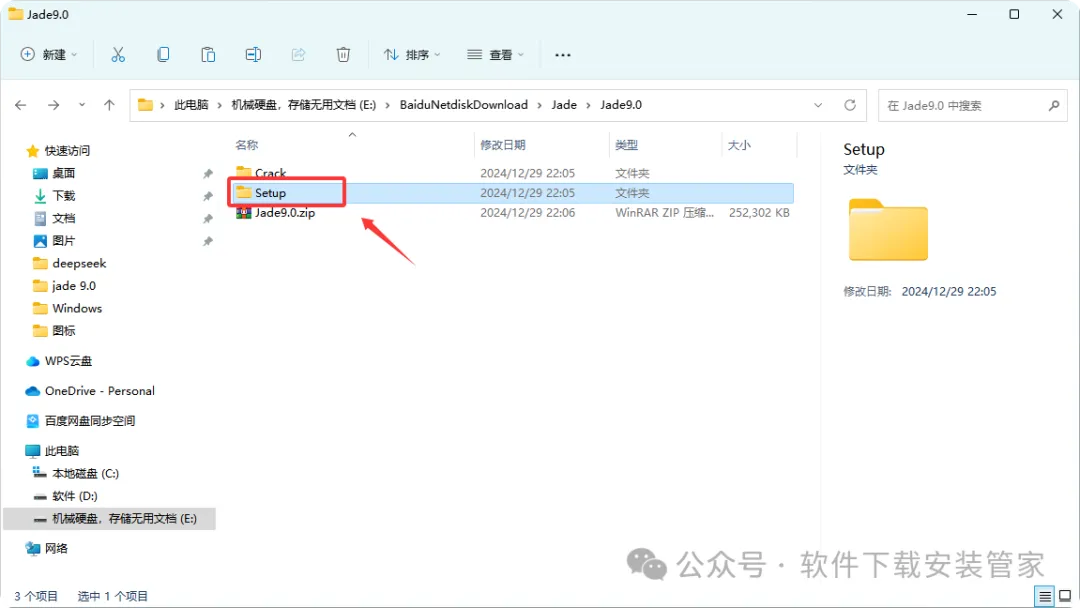Screen dimensions: 1080x608
Task: Open 桌面 in quick access
Action: [x=63, y=173]
